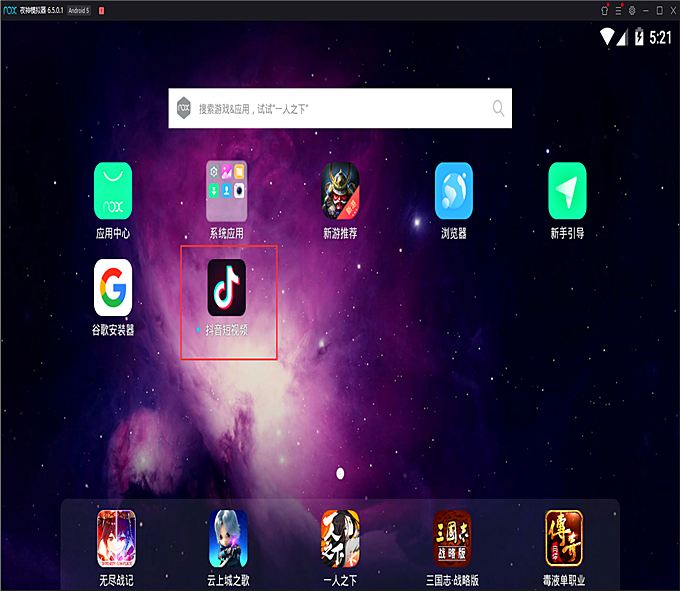The image size is (680, 591).
Task: Click the Nox hexagon logo in search bar
Action: 184,108
